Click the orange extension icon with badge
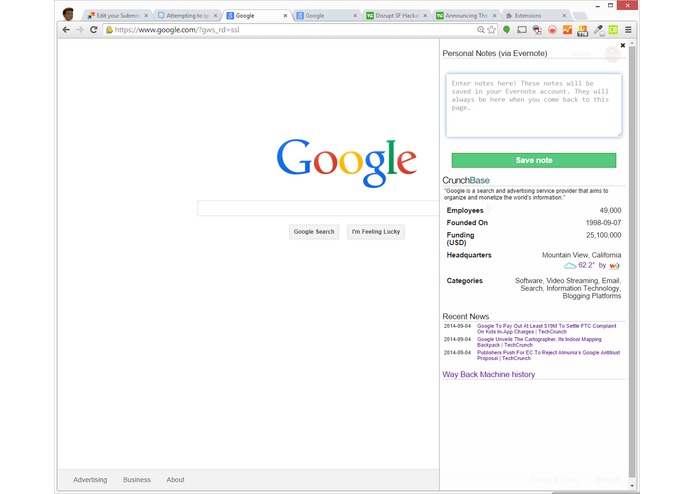Screen dimensions: 695x494 tap(582, 30)
